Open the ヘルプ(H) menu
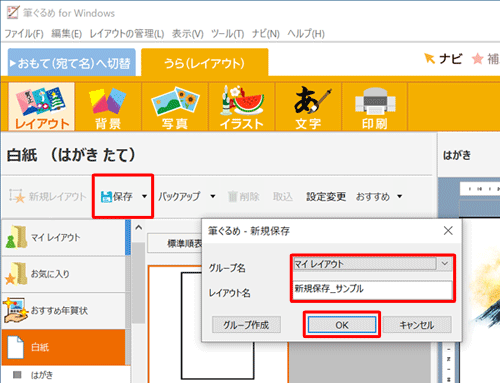 click(x=306, y=34)
